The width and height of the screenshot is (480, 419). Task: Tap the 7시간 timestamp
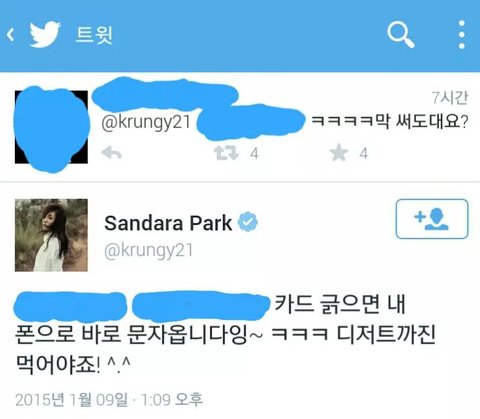point(450,98)
